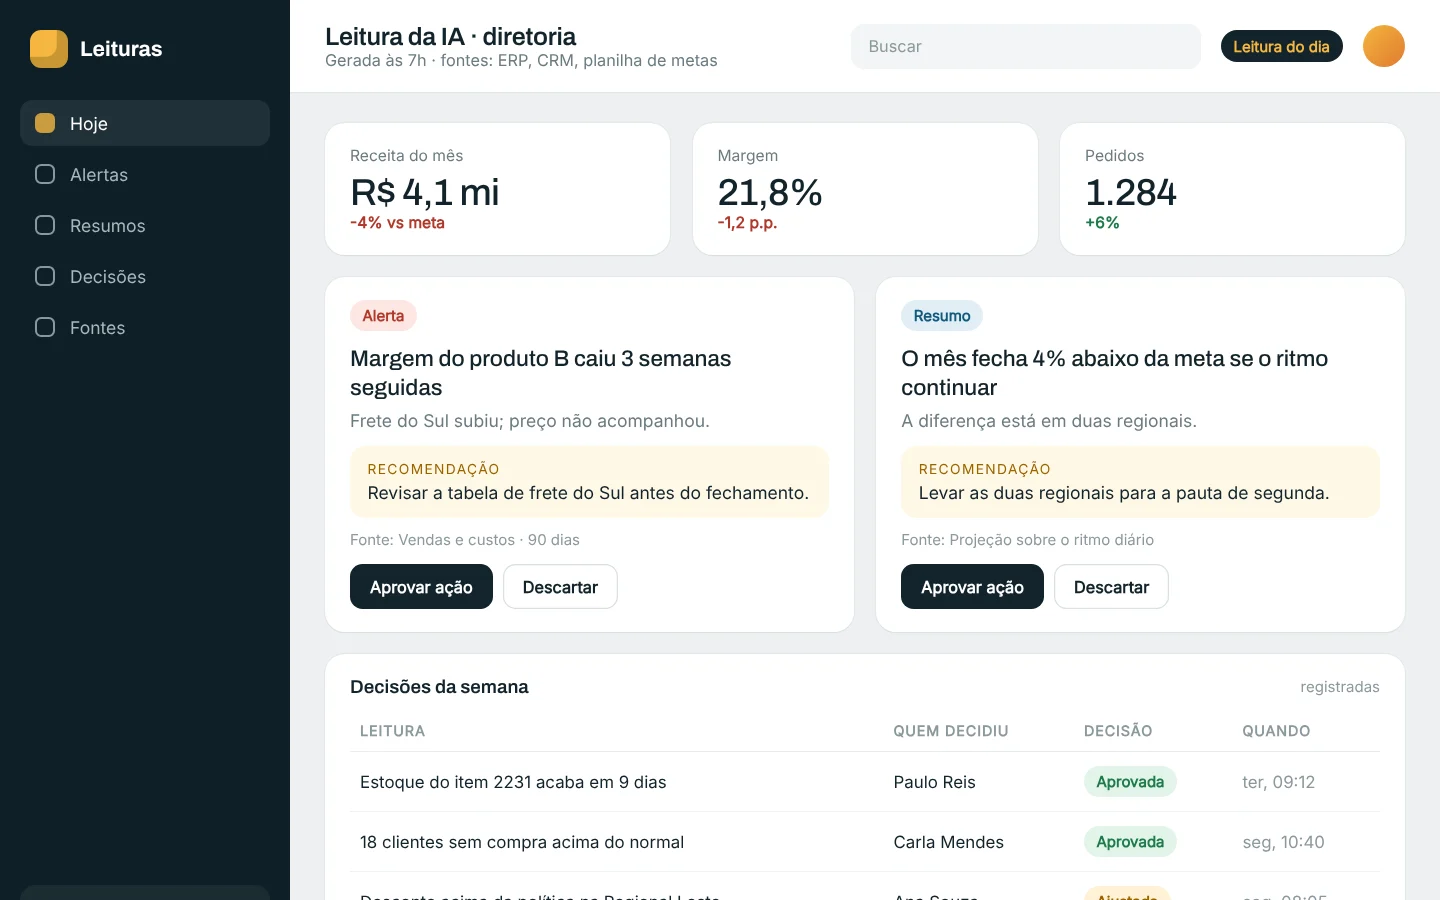This screenshot has width=1440, height=900.
Task: Click Aprovada badge in Paulo Reis row
Action: (x=1130, y=782)
